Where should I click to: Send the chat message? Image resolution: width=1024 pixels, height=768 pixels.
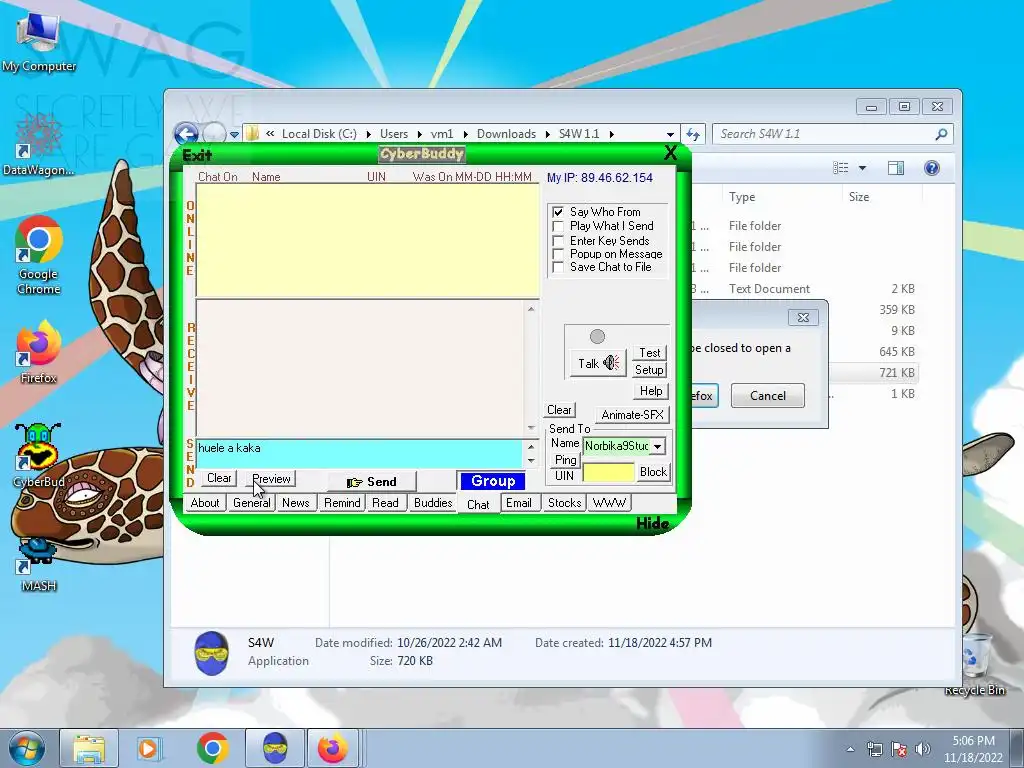[x=372, y=482]
